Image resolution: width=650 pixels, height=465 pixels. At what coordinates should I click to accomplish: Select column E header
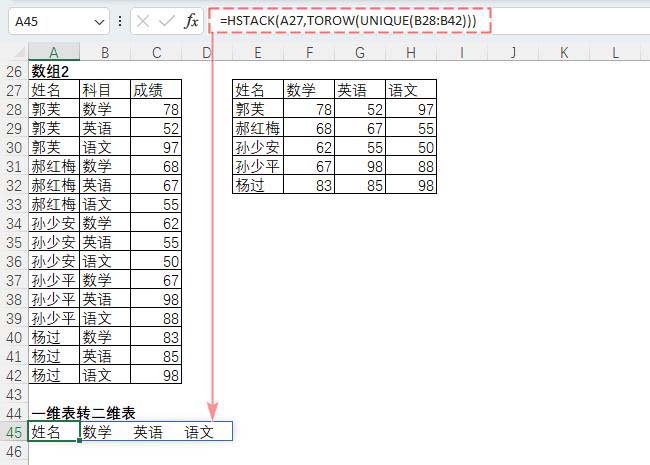[258, 51]
